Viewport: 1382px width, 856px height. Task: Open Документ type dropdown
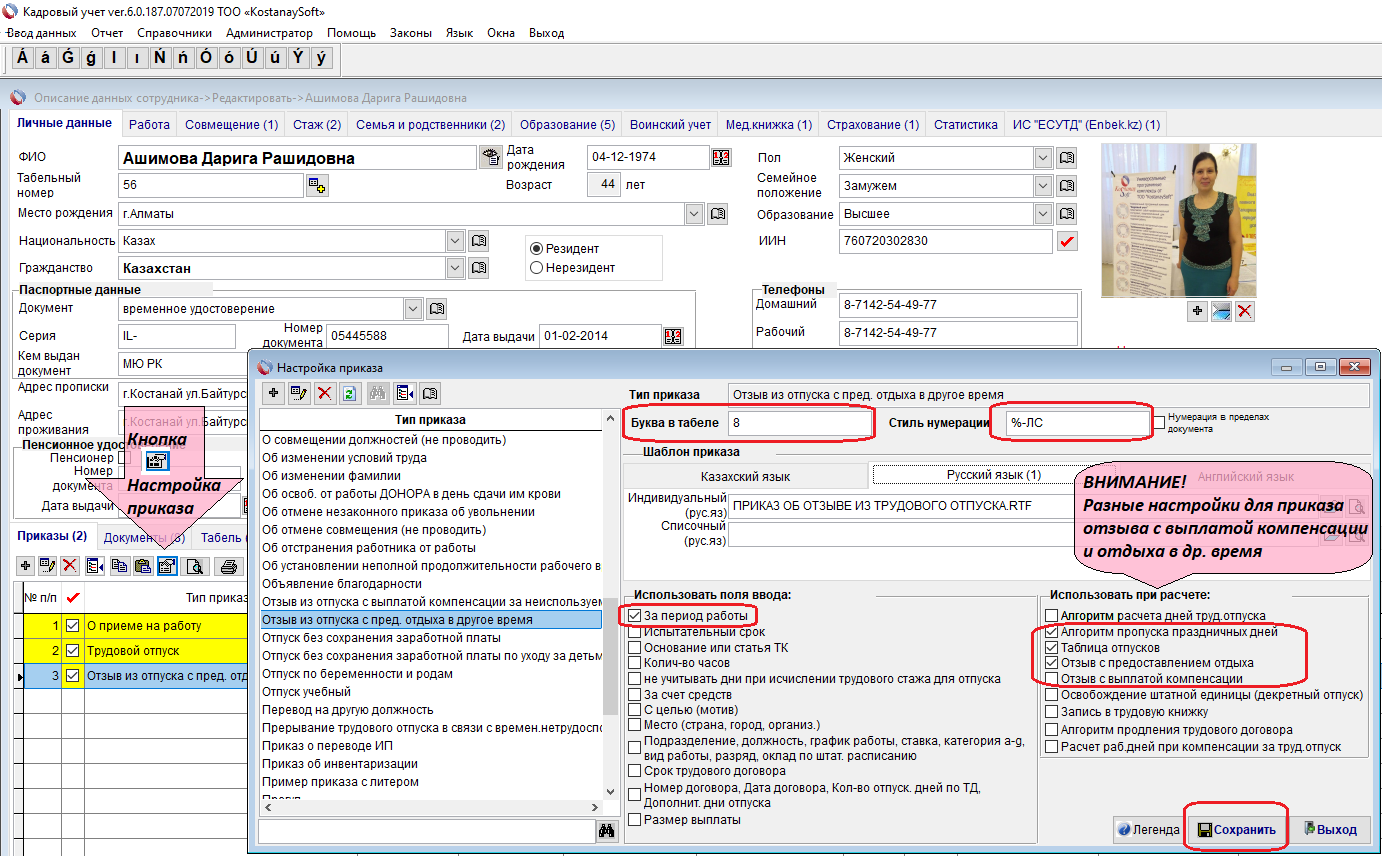click(414, 308)
